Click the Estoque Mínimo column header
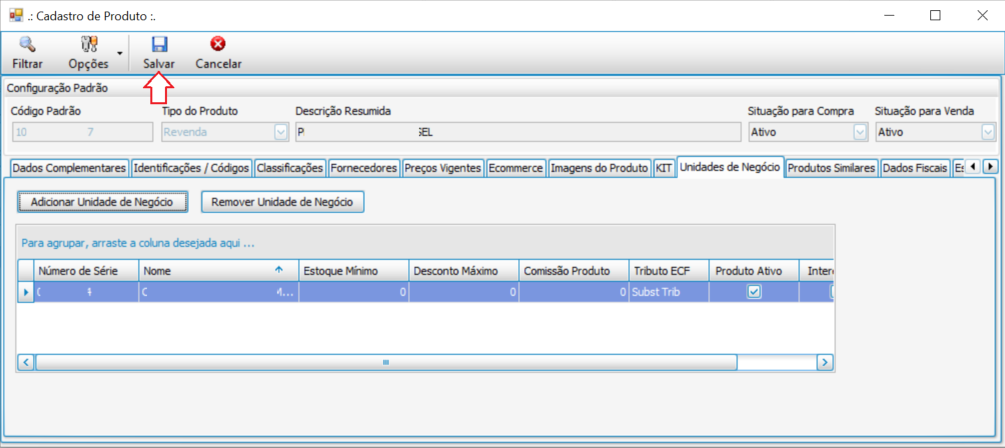The height and width of the screenshot is (448, 1005). (354, 270)
